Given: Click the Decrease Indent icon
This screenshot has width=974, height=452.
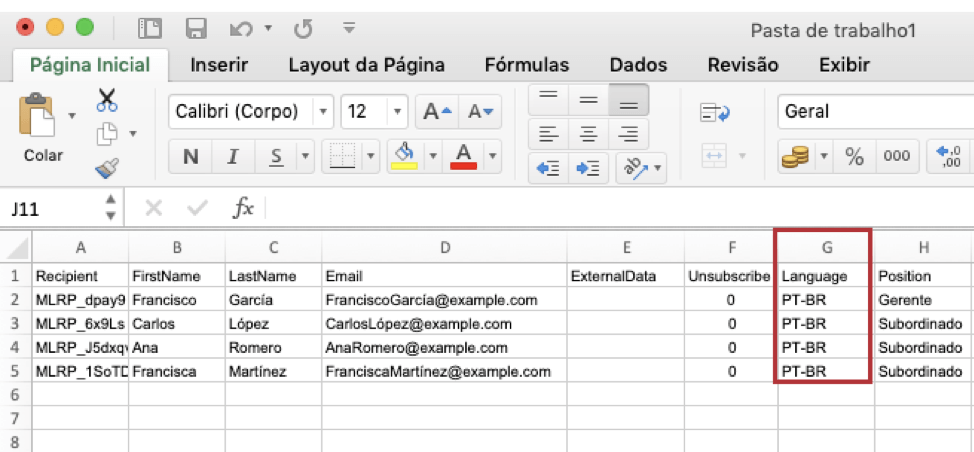Looking at the screenshot, I should click(x=548, y=168).
